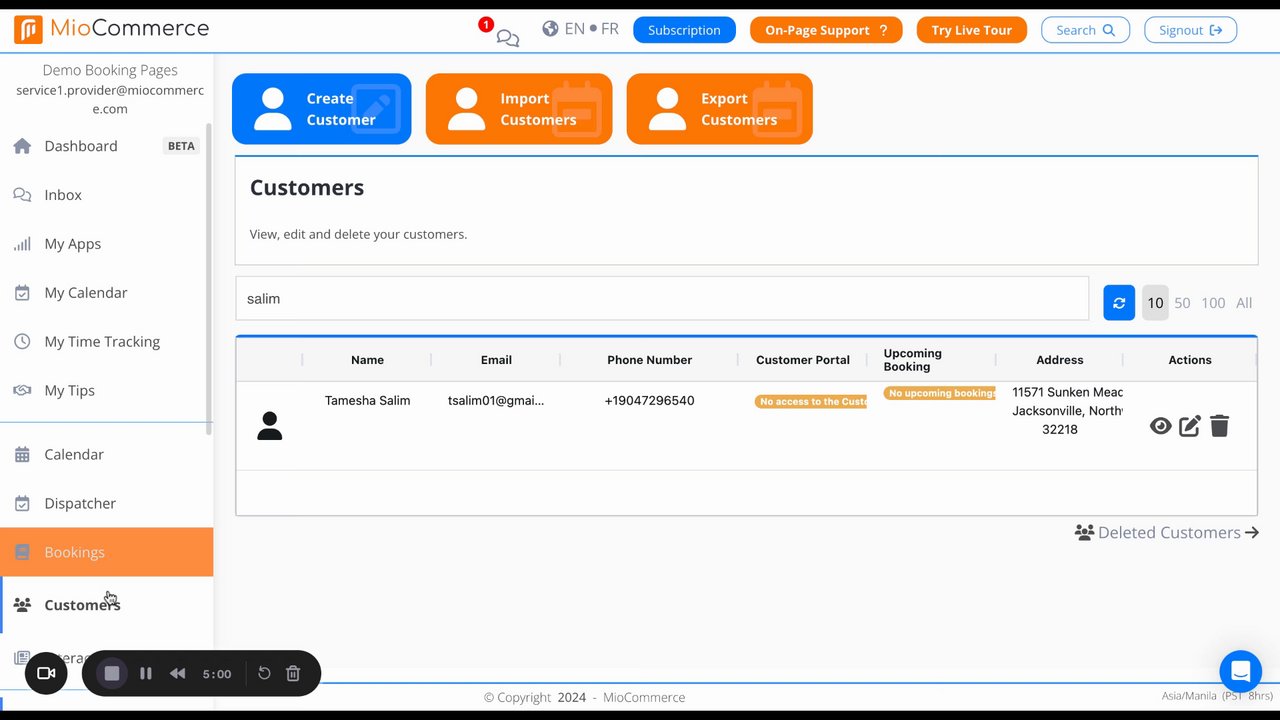1280x720 pixels.
Task: Sort by Phone Number column header
Action: click(649, 360)
